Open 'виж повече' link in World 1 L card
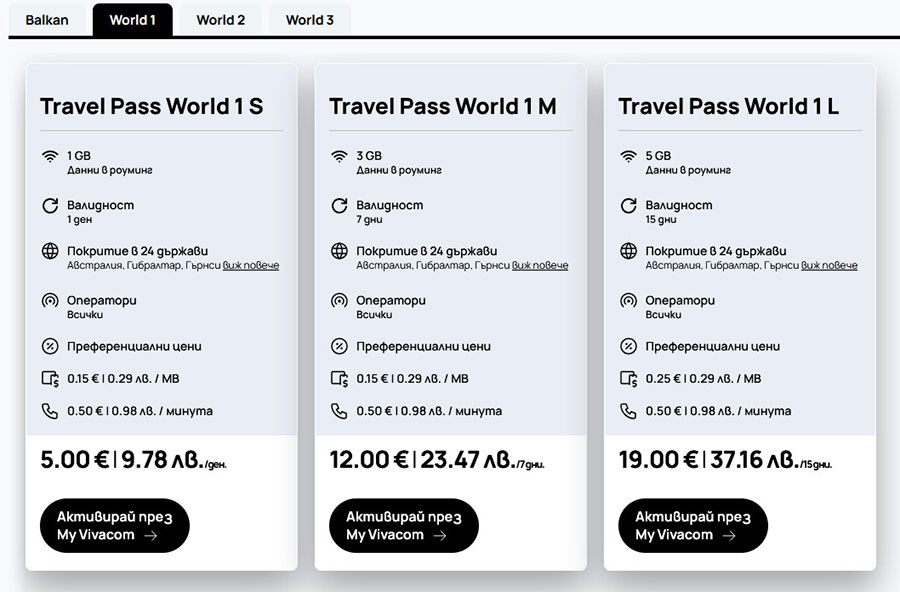Screen dimensions: 900x592 pos(829,265)
